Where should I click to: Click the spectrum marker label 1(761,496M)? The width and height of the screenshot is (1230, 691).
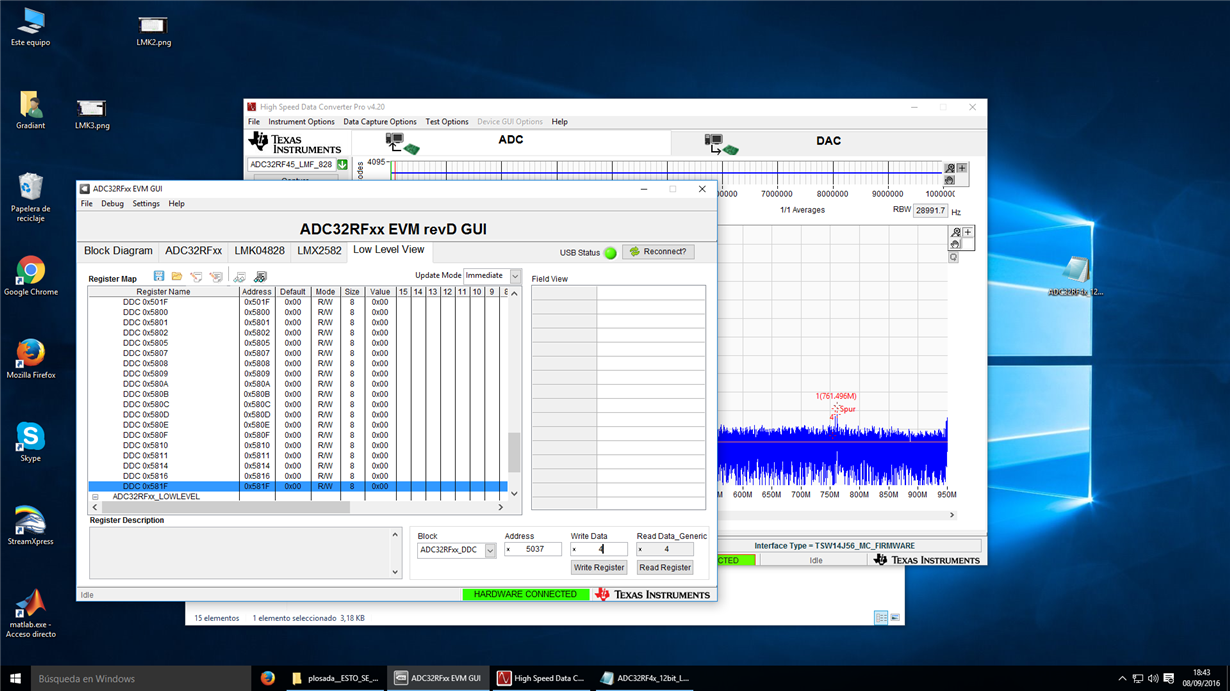(x=836, y=396)
